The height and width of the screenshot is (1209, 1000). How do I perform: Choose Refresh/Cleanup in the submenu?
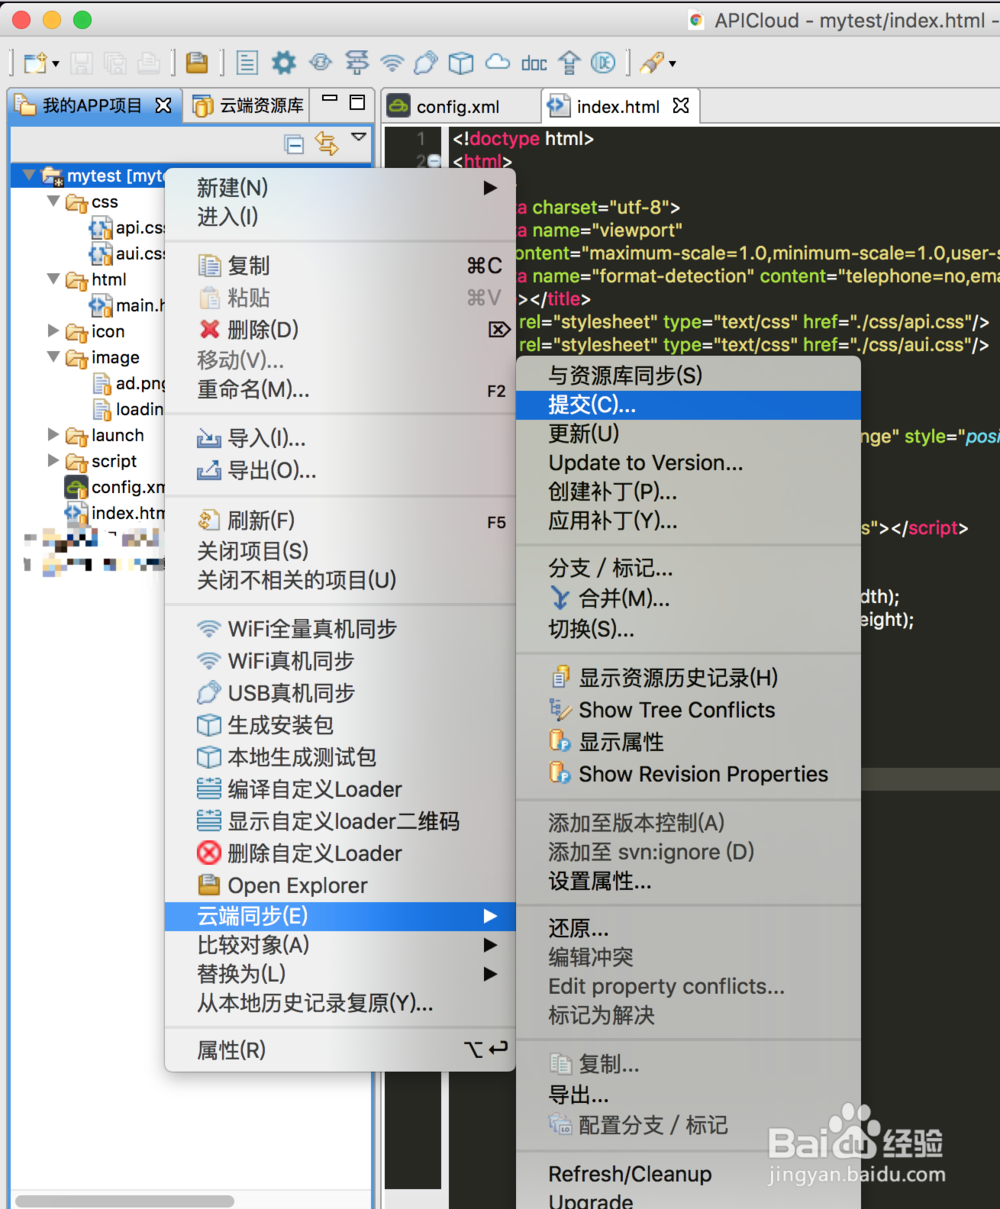(688, 1175)
